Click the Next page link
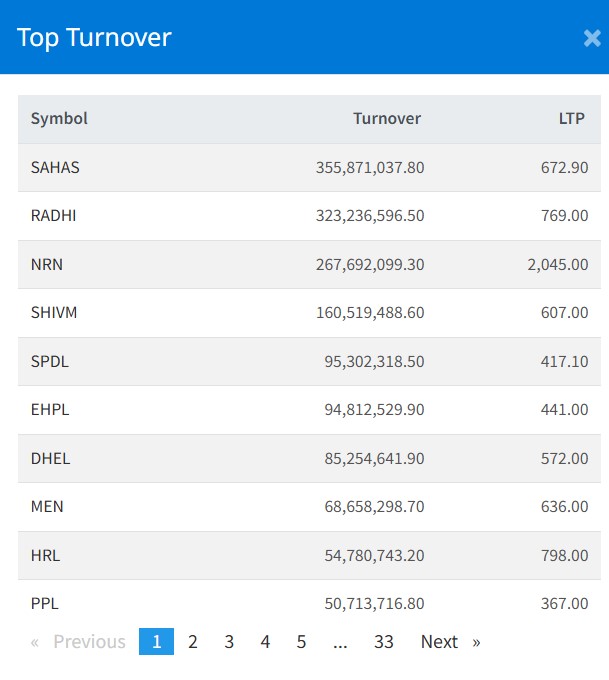This screenshot has width=609, height=680. click(x=450, y=642)
